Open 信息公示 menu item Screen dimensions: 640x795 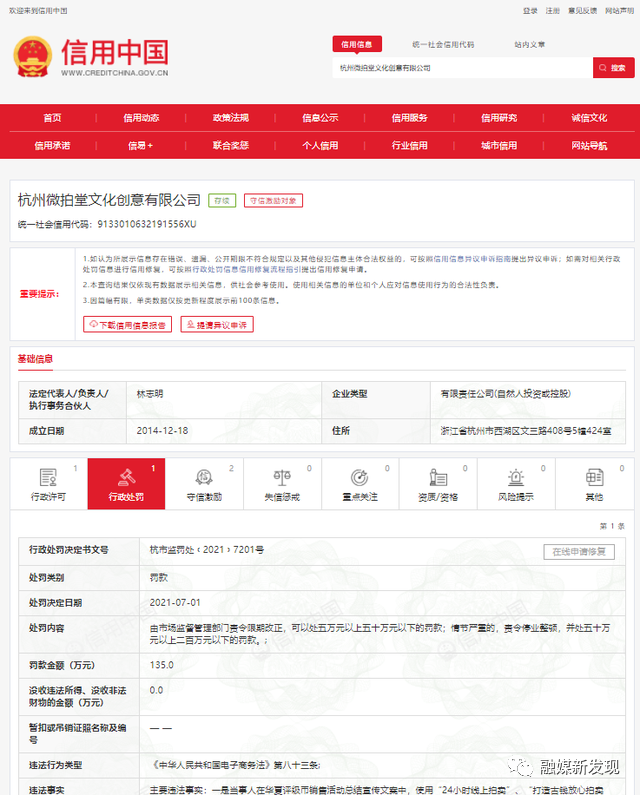pyautogui.click(x=320, y=118)
